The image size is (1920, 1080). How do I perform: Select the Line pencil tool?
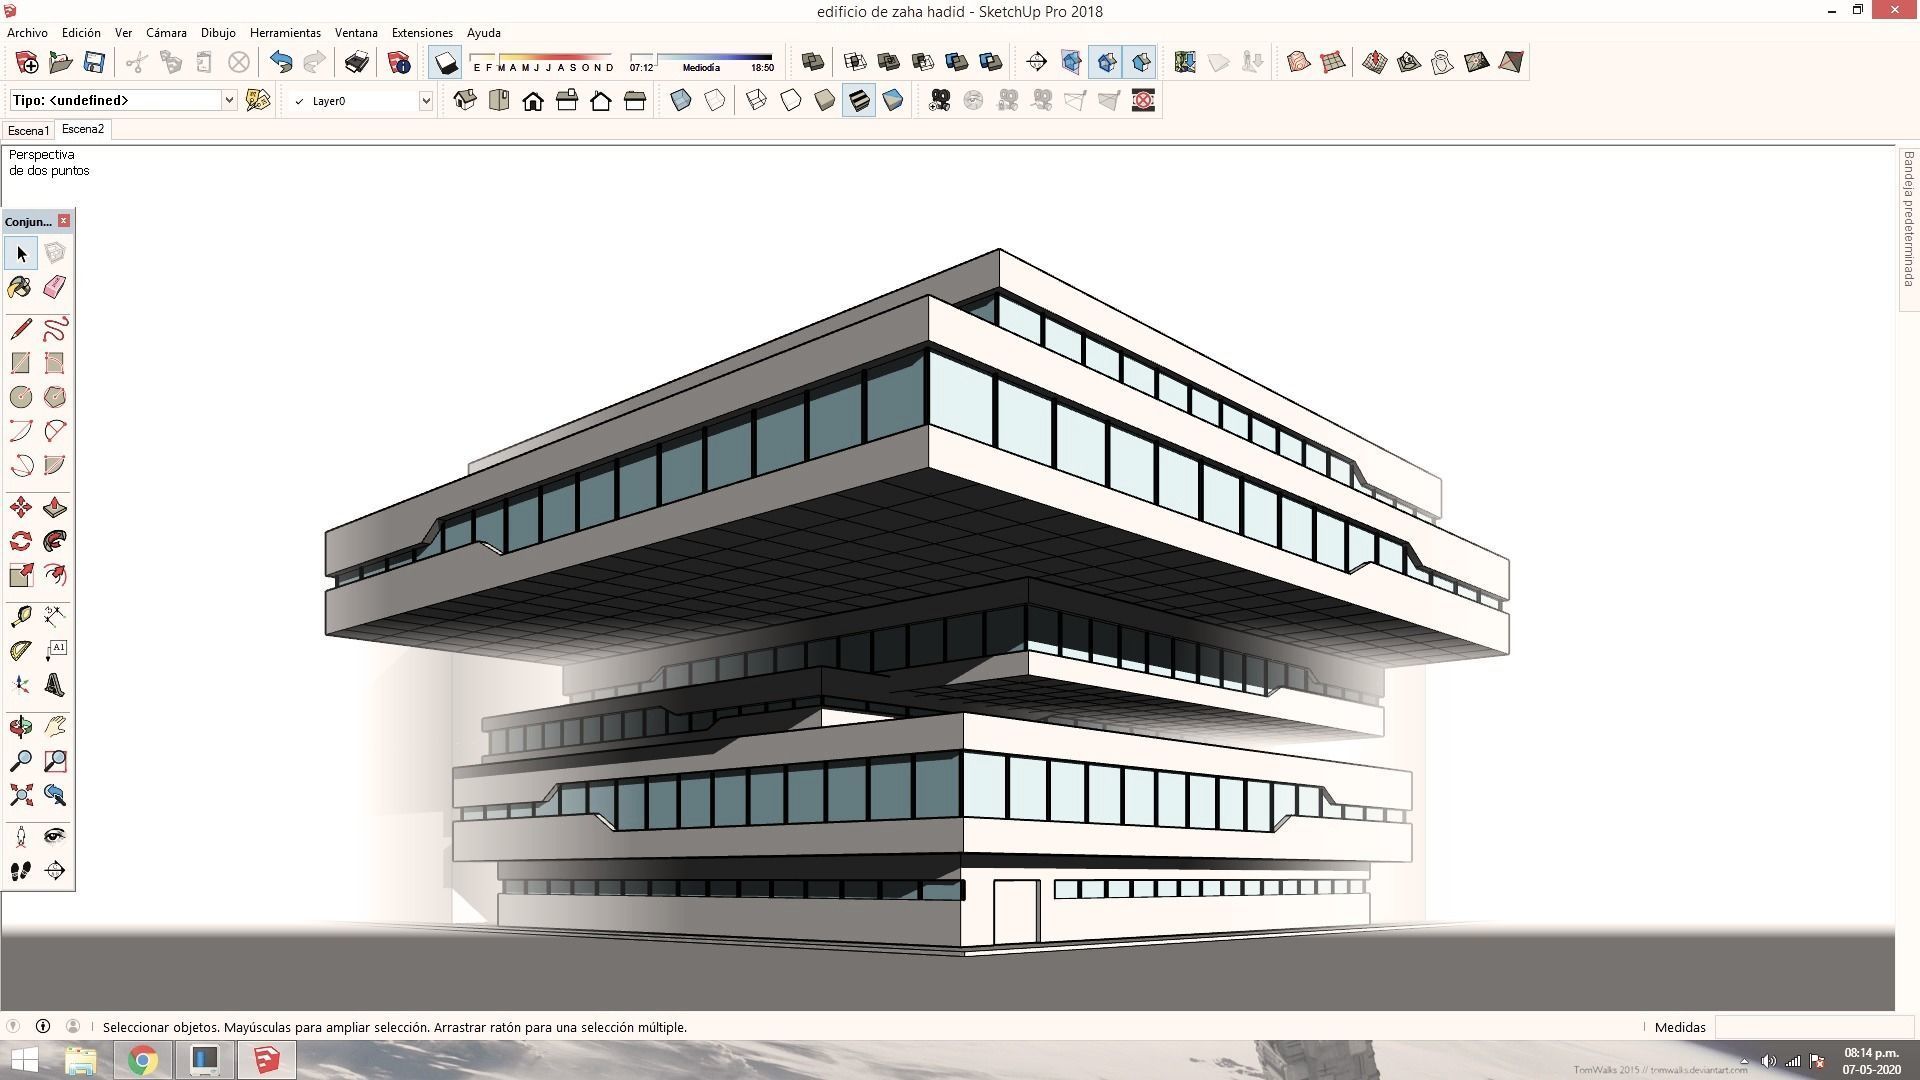click(x=21, y=329)
